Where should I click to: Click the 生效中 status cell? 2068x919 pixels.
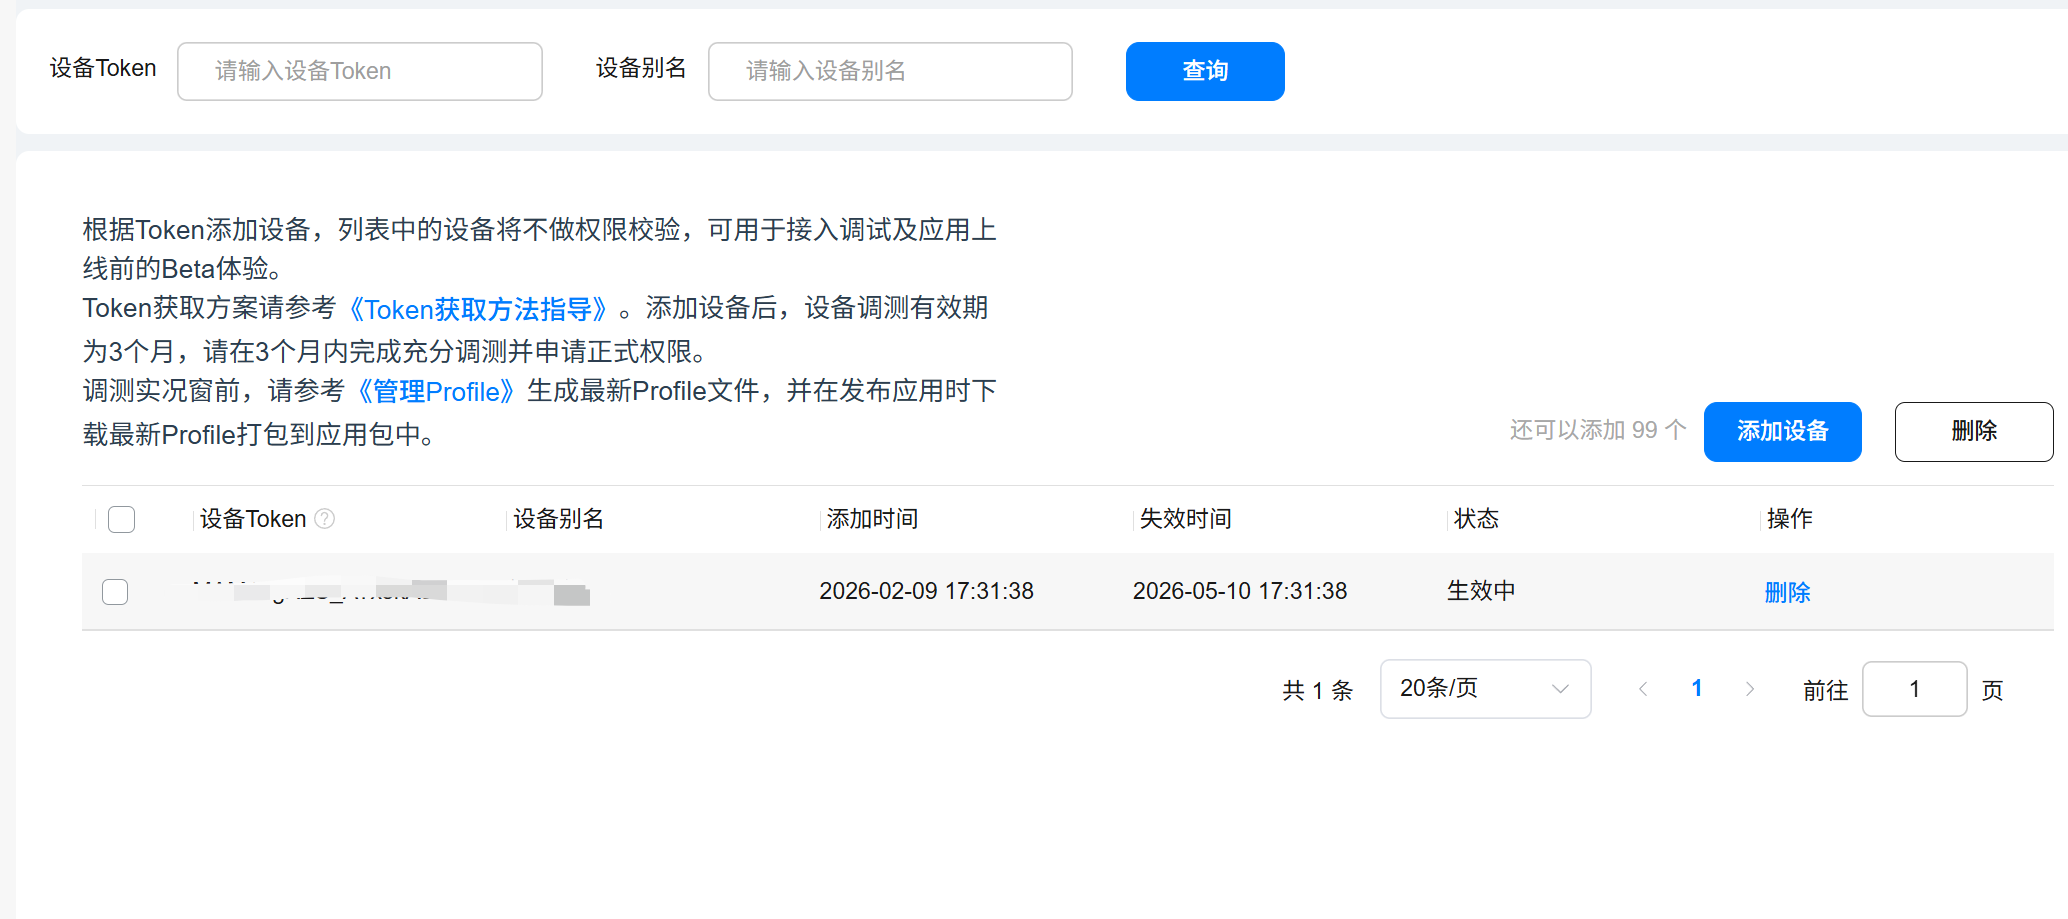(x=1481, y=591)
